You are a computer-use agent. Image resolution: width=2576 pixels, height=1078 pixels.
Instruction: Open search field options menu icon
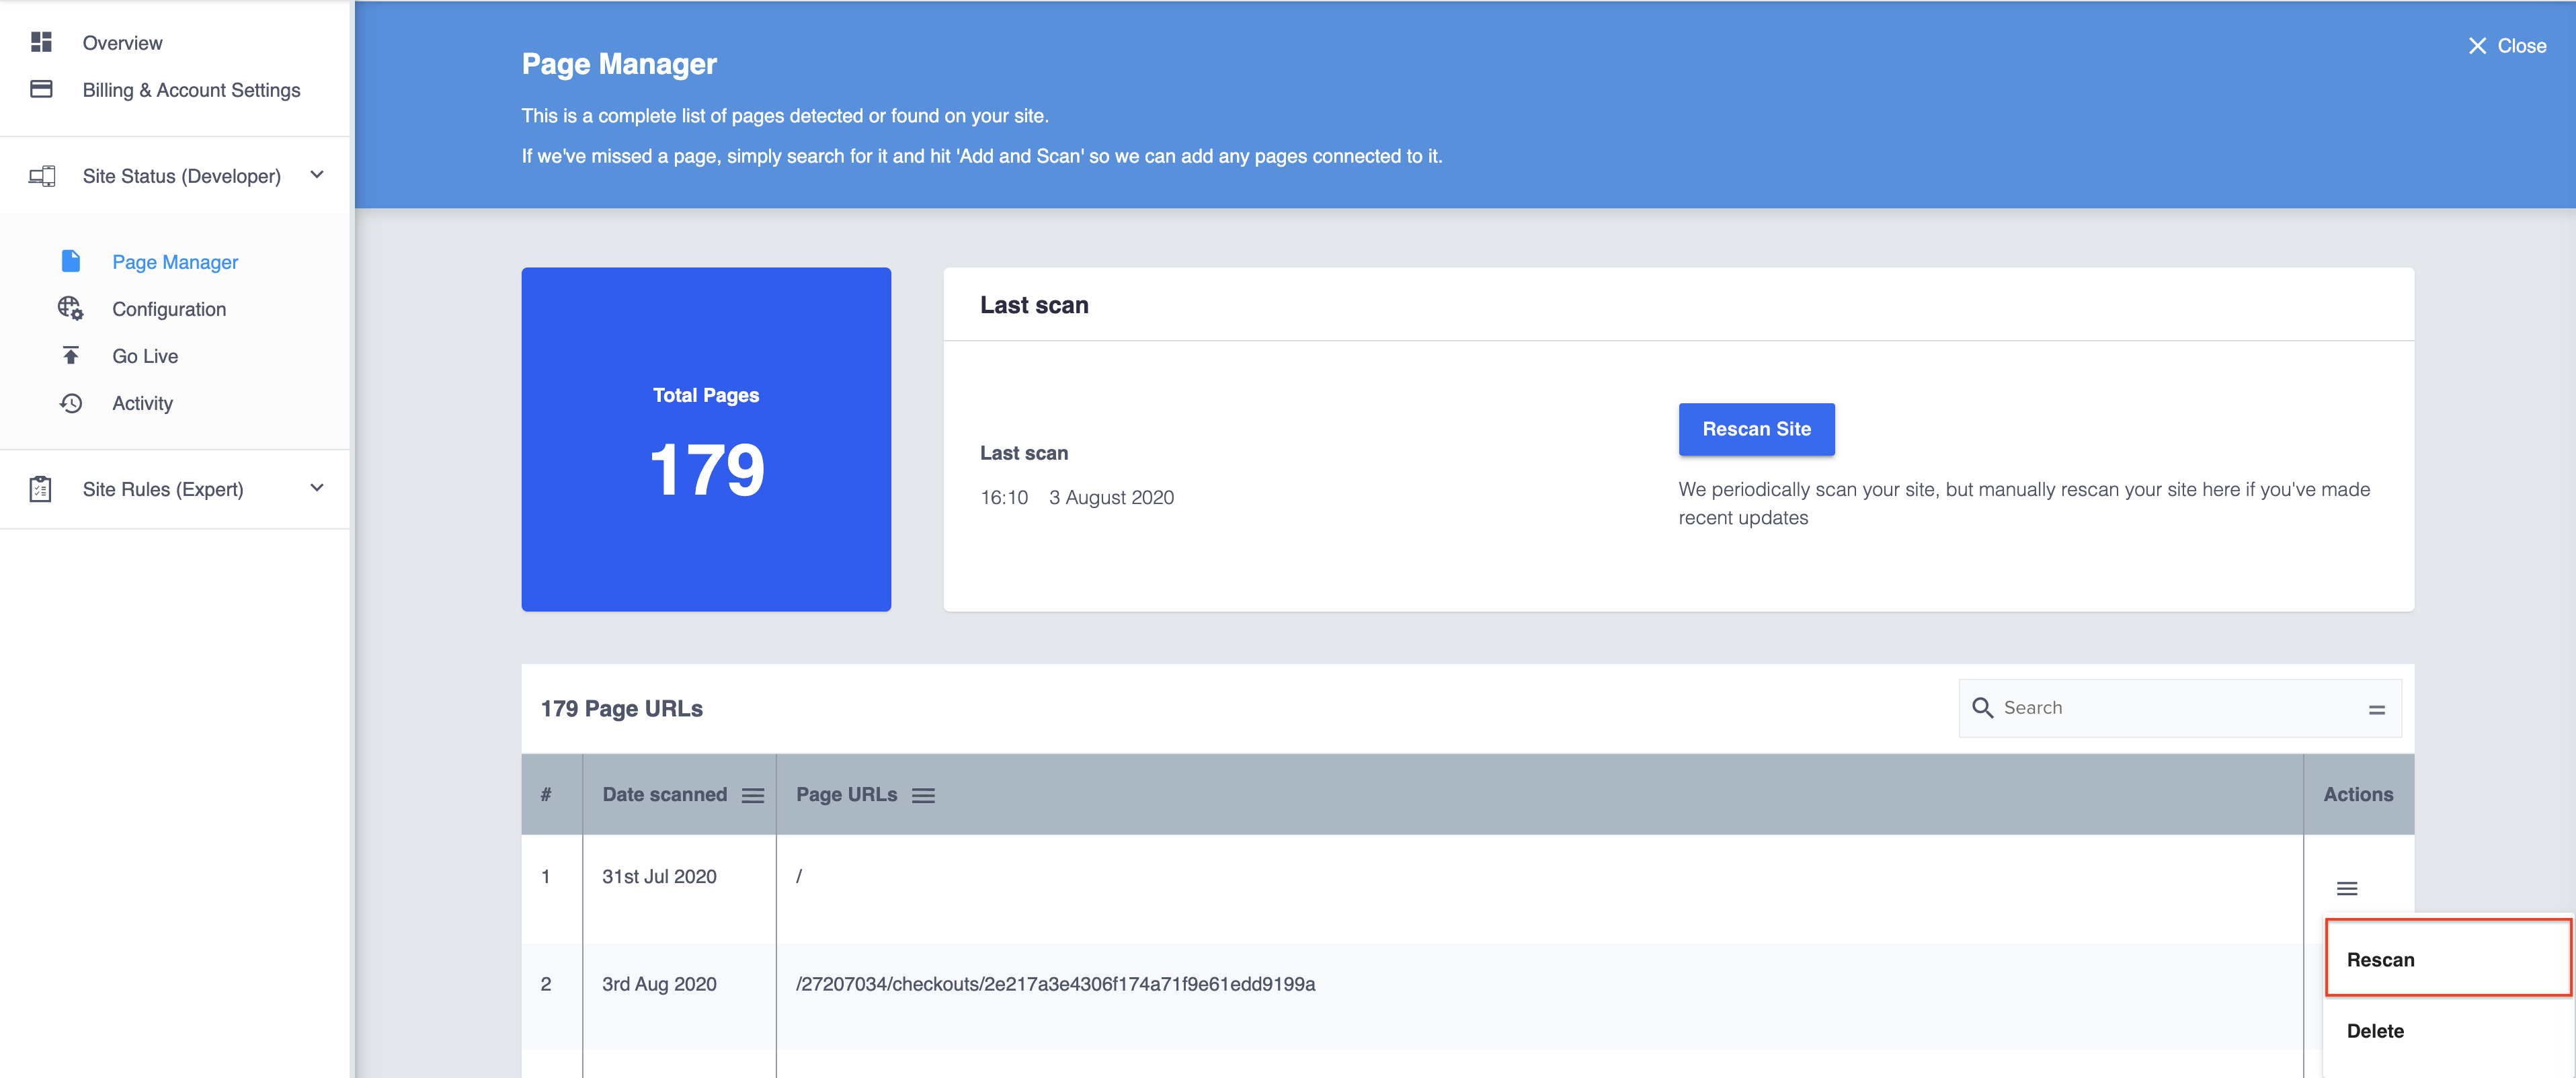tap(2376, 709)
